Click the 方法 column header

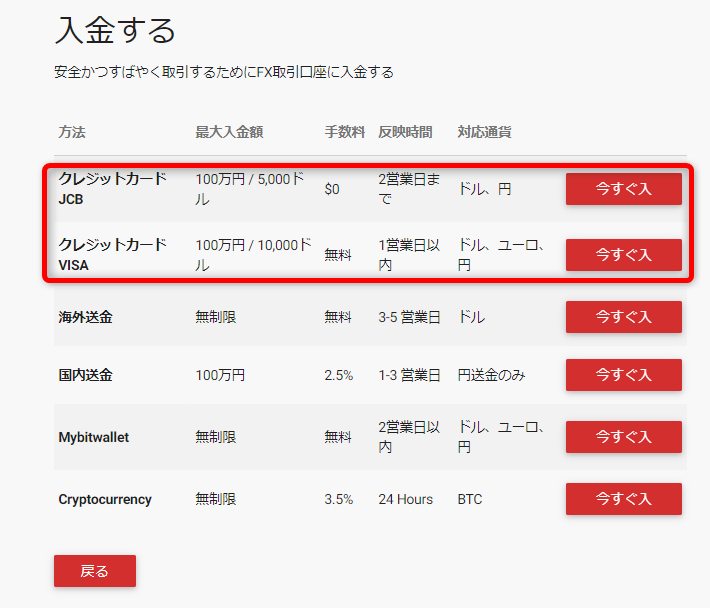click(x=72, y=133)
